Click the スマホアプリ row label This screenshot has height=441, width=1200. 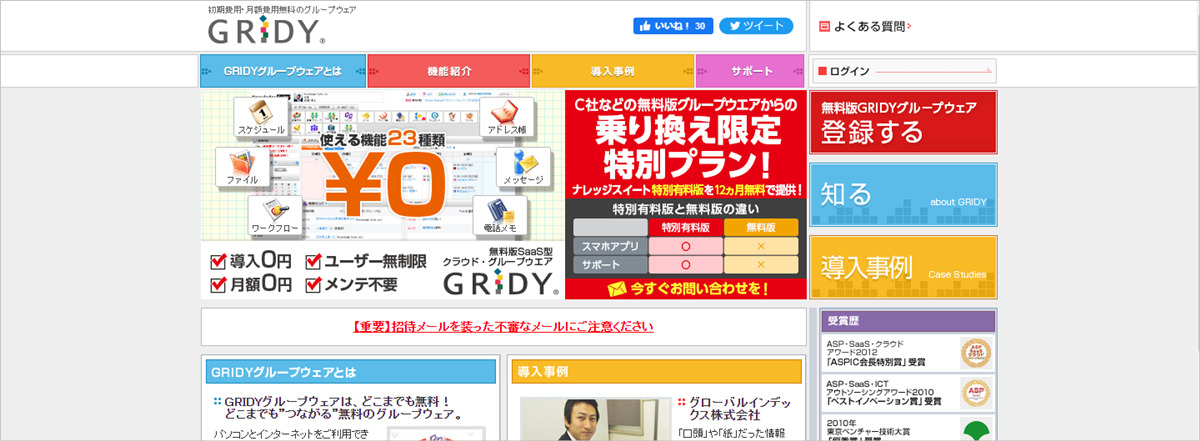609,246
